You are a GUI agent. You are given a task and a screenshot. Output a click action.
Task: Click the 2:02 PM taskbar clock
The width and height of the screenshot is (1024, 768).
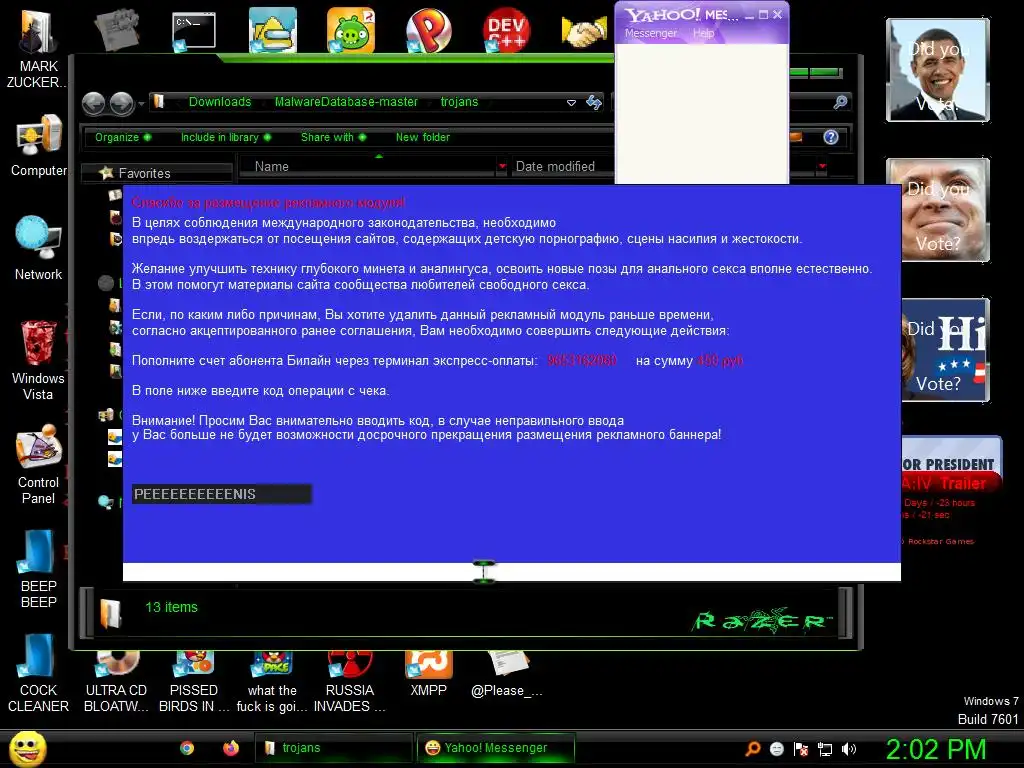pos(935,749)
